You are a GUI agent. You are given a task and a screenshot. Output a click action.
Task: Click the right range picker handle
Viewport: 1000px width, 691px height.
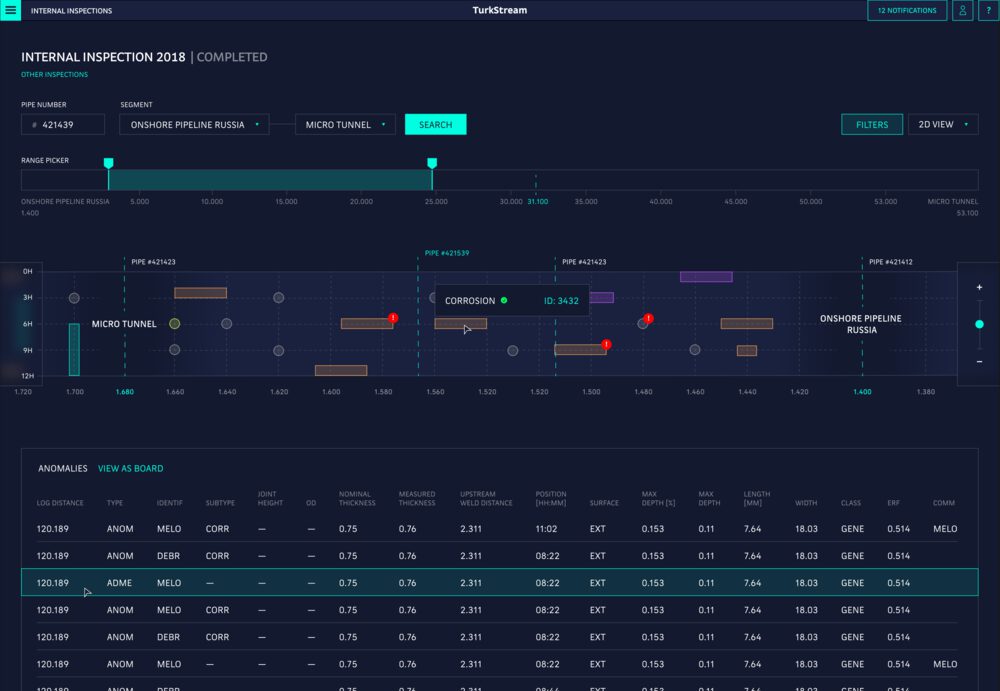click(x=432, y=163)
